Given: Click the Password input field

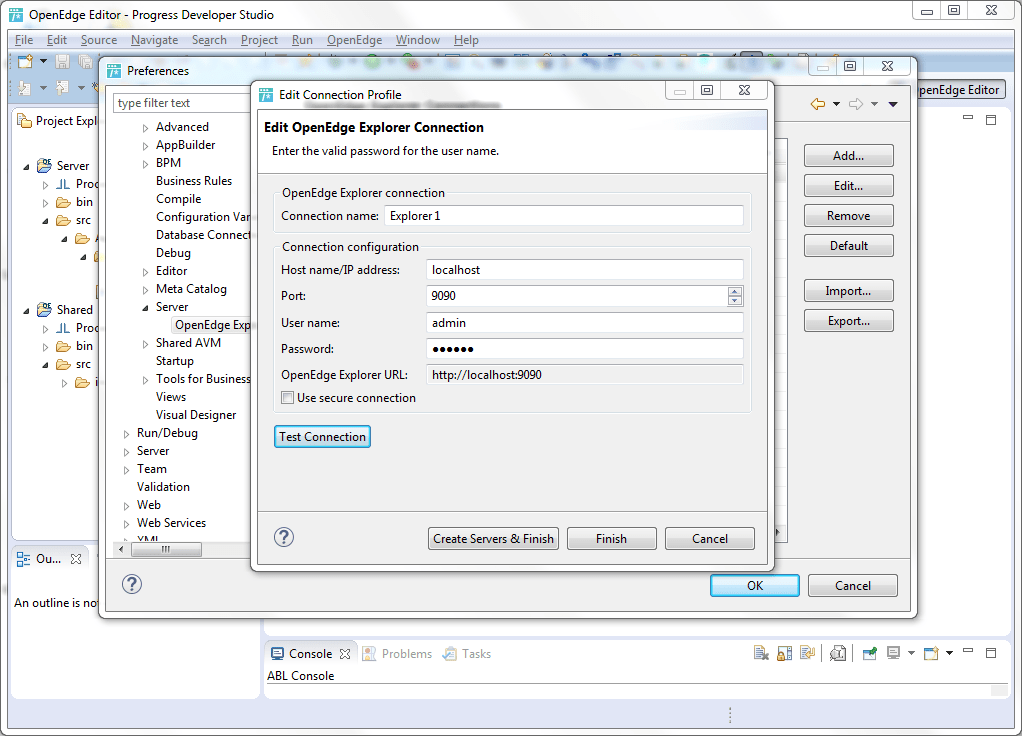Looking at the screenshot, I should tap(585, 349).
